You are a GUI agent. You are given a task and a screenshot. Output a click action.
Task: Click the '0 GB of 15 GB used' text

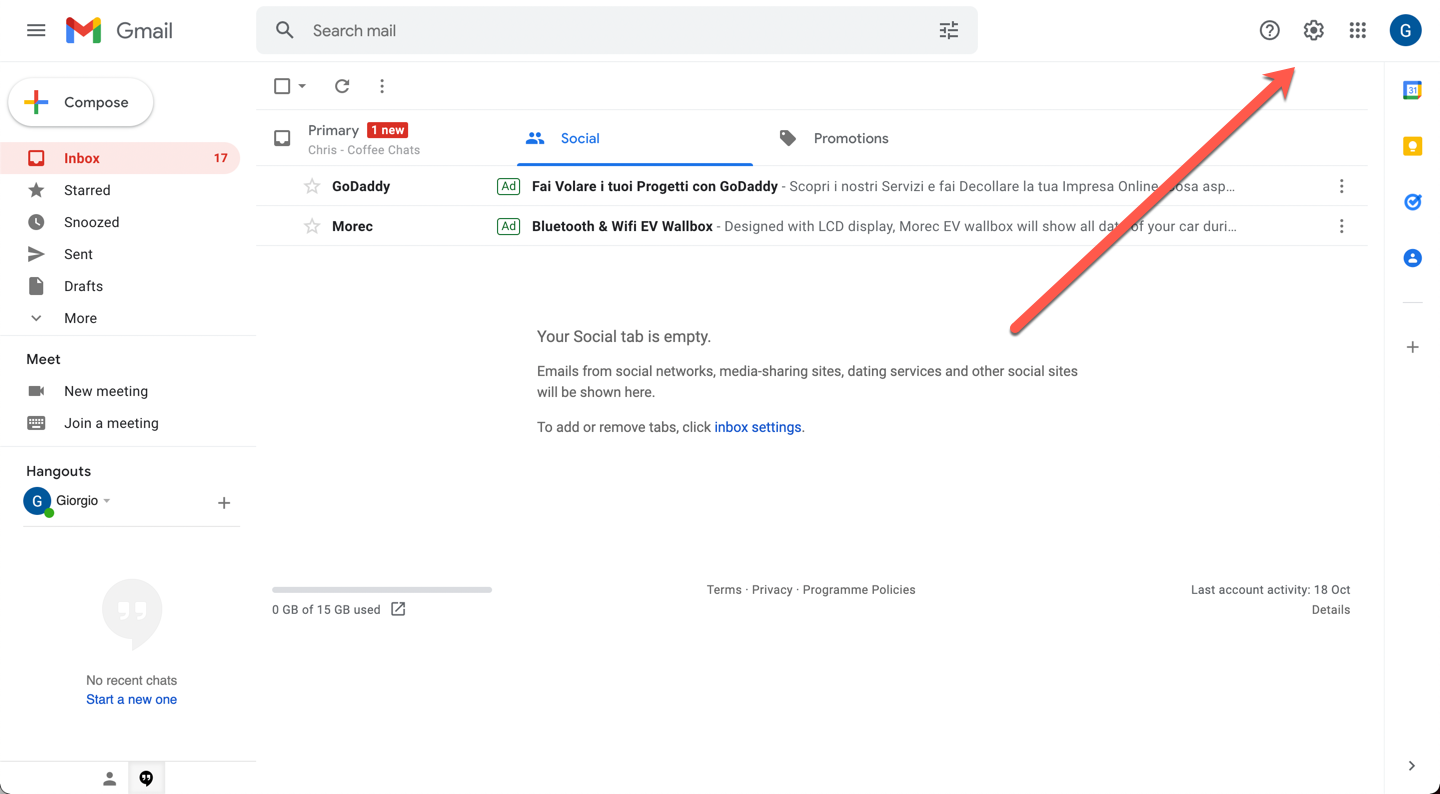click(x=326, y=610)
